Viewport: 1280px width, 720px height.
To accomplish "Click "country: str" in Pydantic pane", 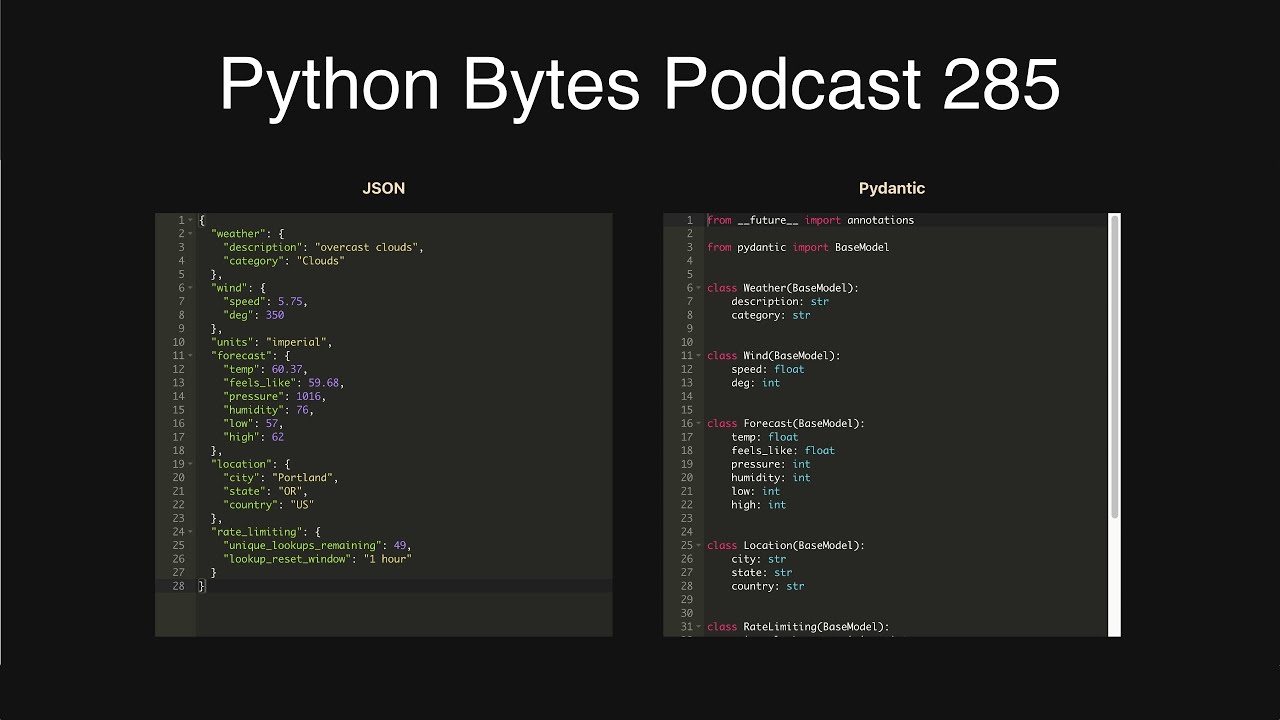I will tap(768, 586).
